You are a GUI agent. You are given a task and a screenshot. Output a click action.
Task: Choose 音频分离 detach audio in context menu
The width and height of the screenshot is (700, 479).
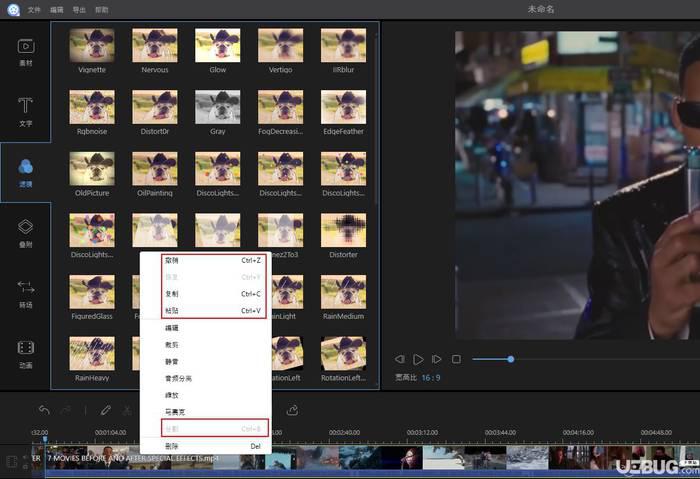pyautogui.click(x=206, y=379)
